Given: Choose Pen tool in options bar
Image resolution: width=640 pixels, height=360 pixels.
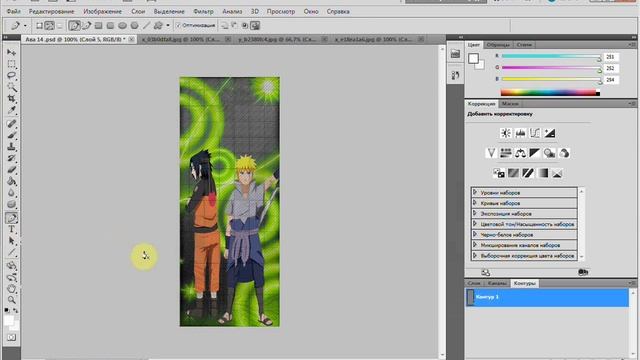Looking at the screenshot, I should tap(75, 26).
